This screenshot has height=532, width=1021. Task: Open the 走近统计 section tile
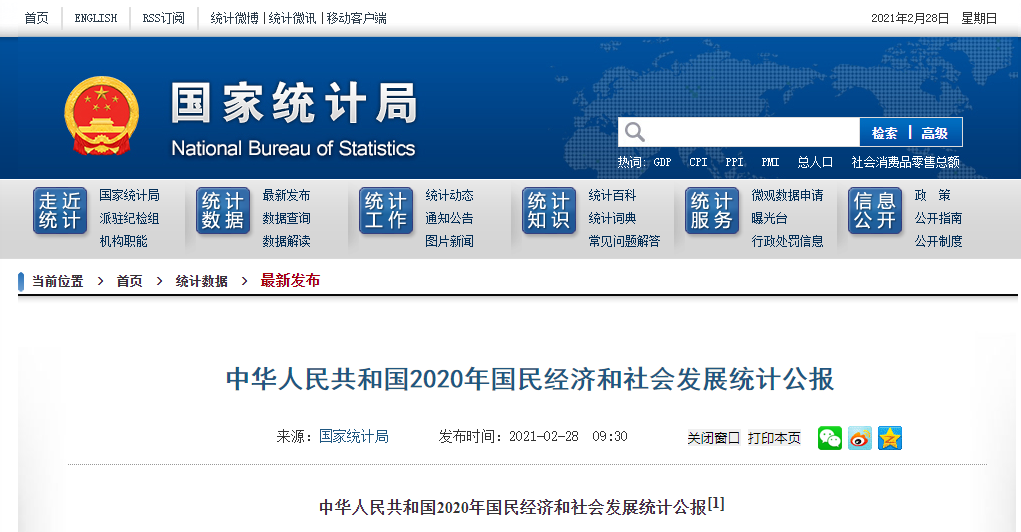point(60,210)
